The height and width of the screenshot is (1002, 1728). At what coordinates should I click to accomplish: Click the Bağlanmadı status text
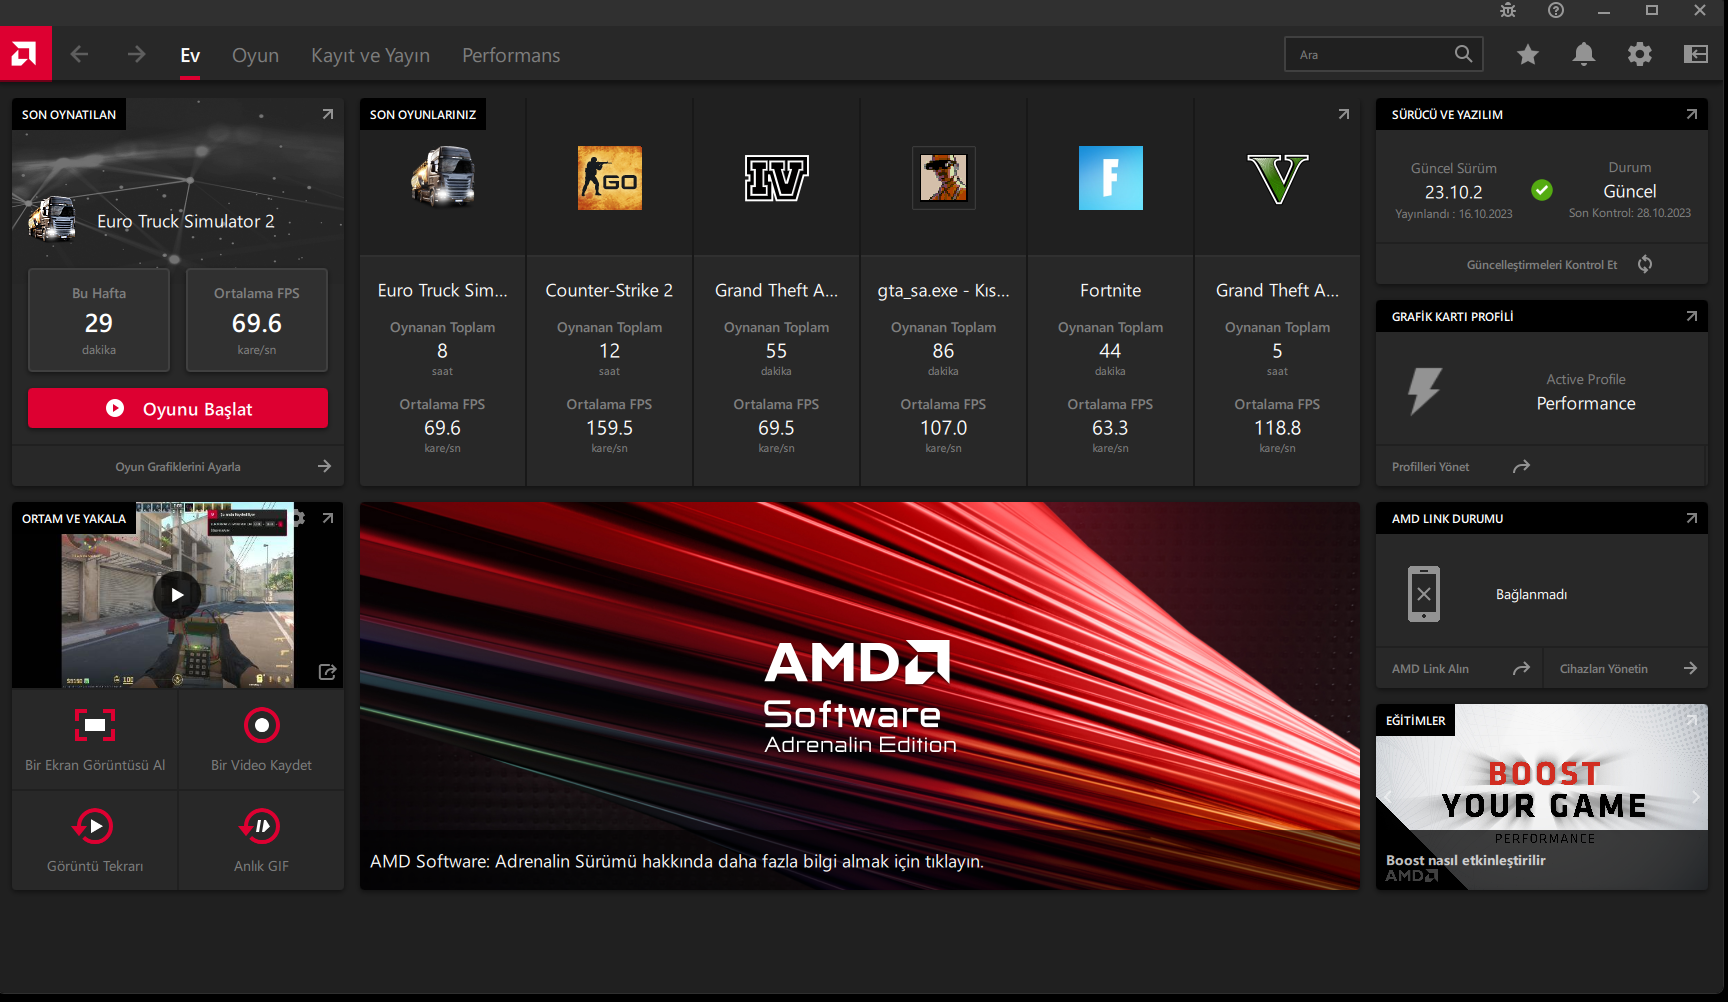(1531, 594)
